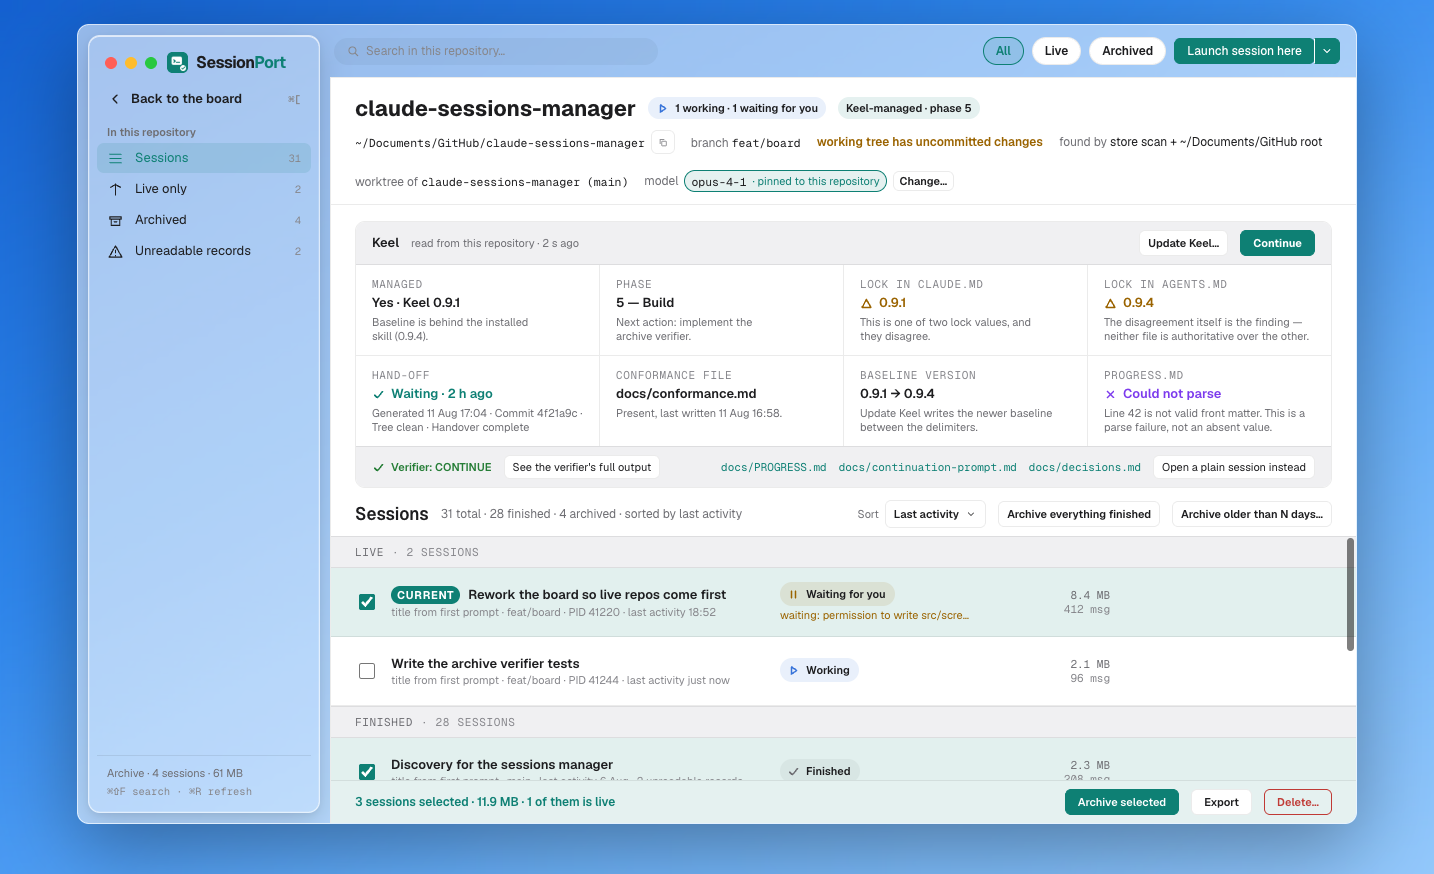Click the session title Write the archive verifier tests
This screenshot has width=1434, height=874.
[x=485, y=663]
